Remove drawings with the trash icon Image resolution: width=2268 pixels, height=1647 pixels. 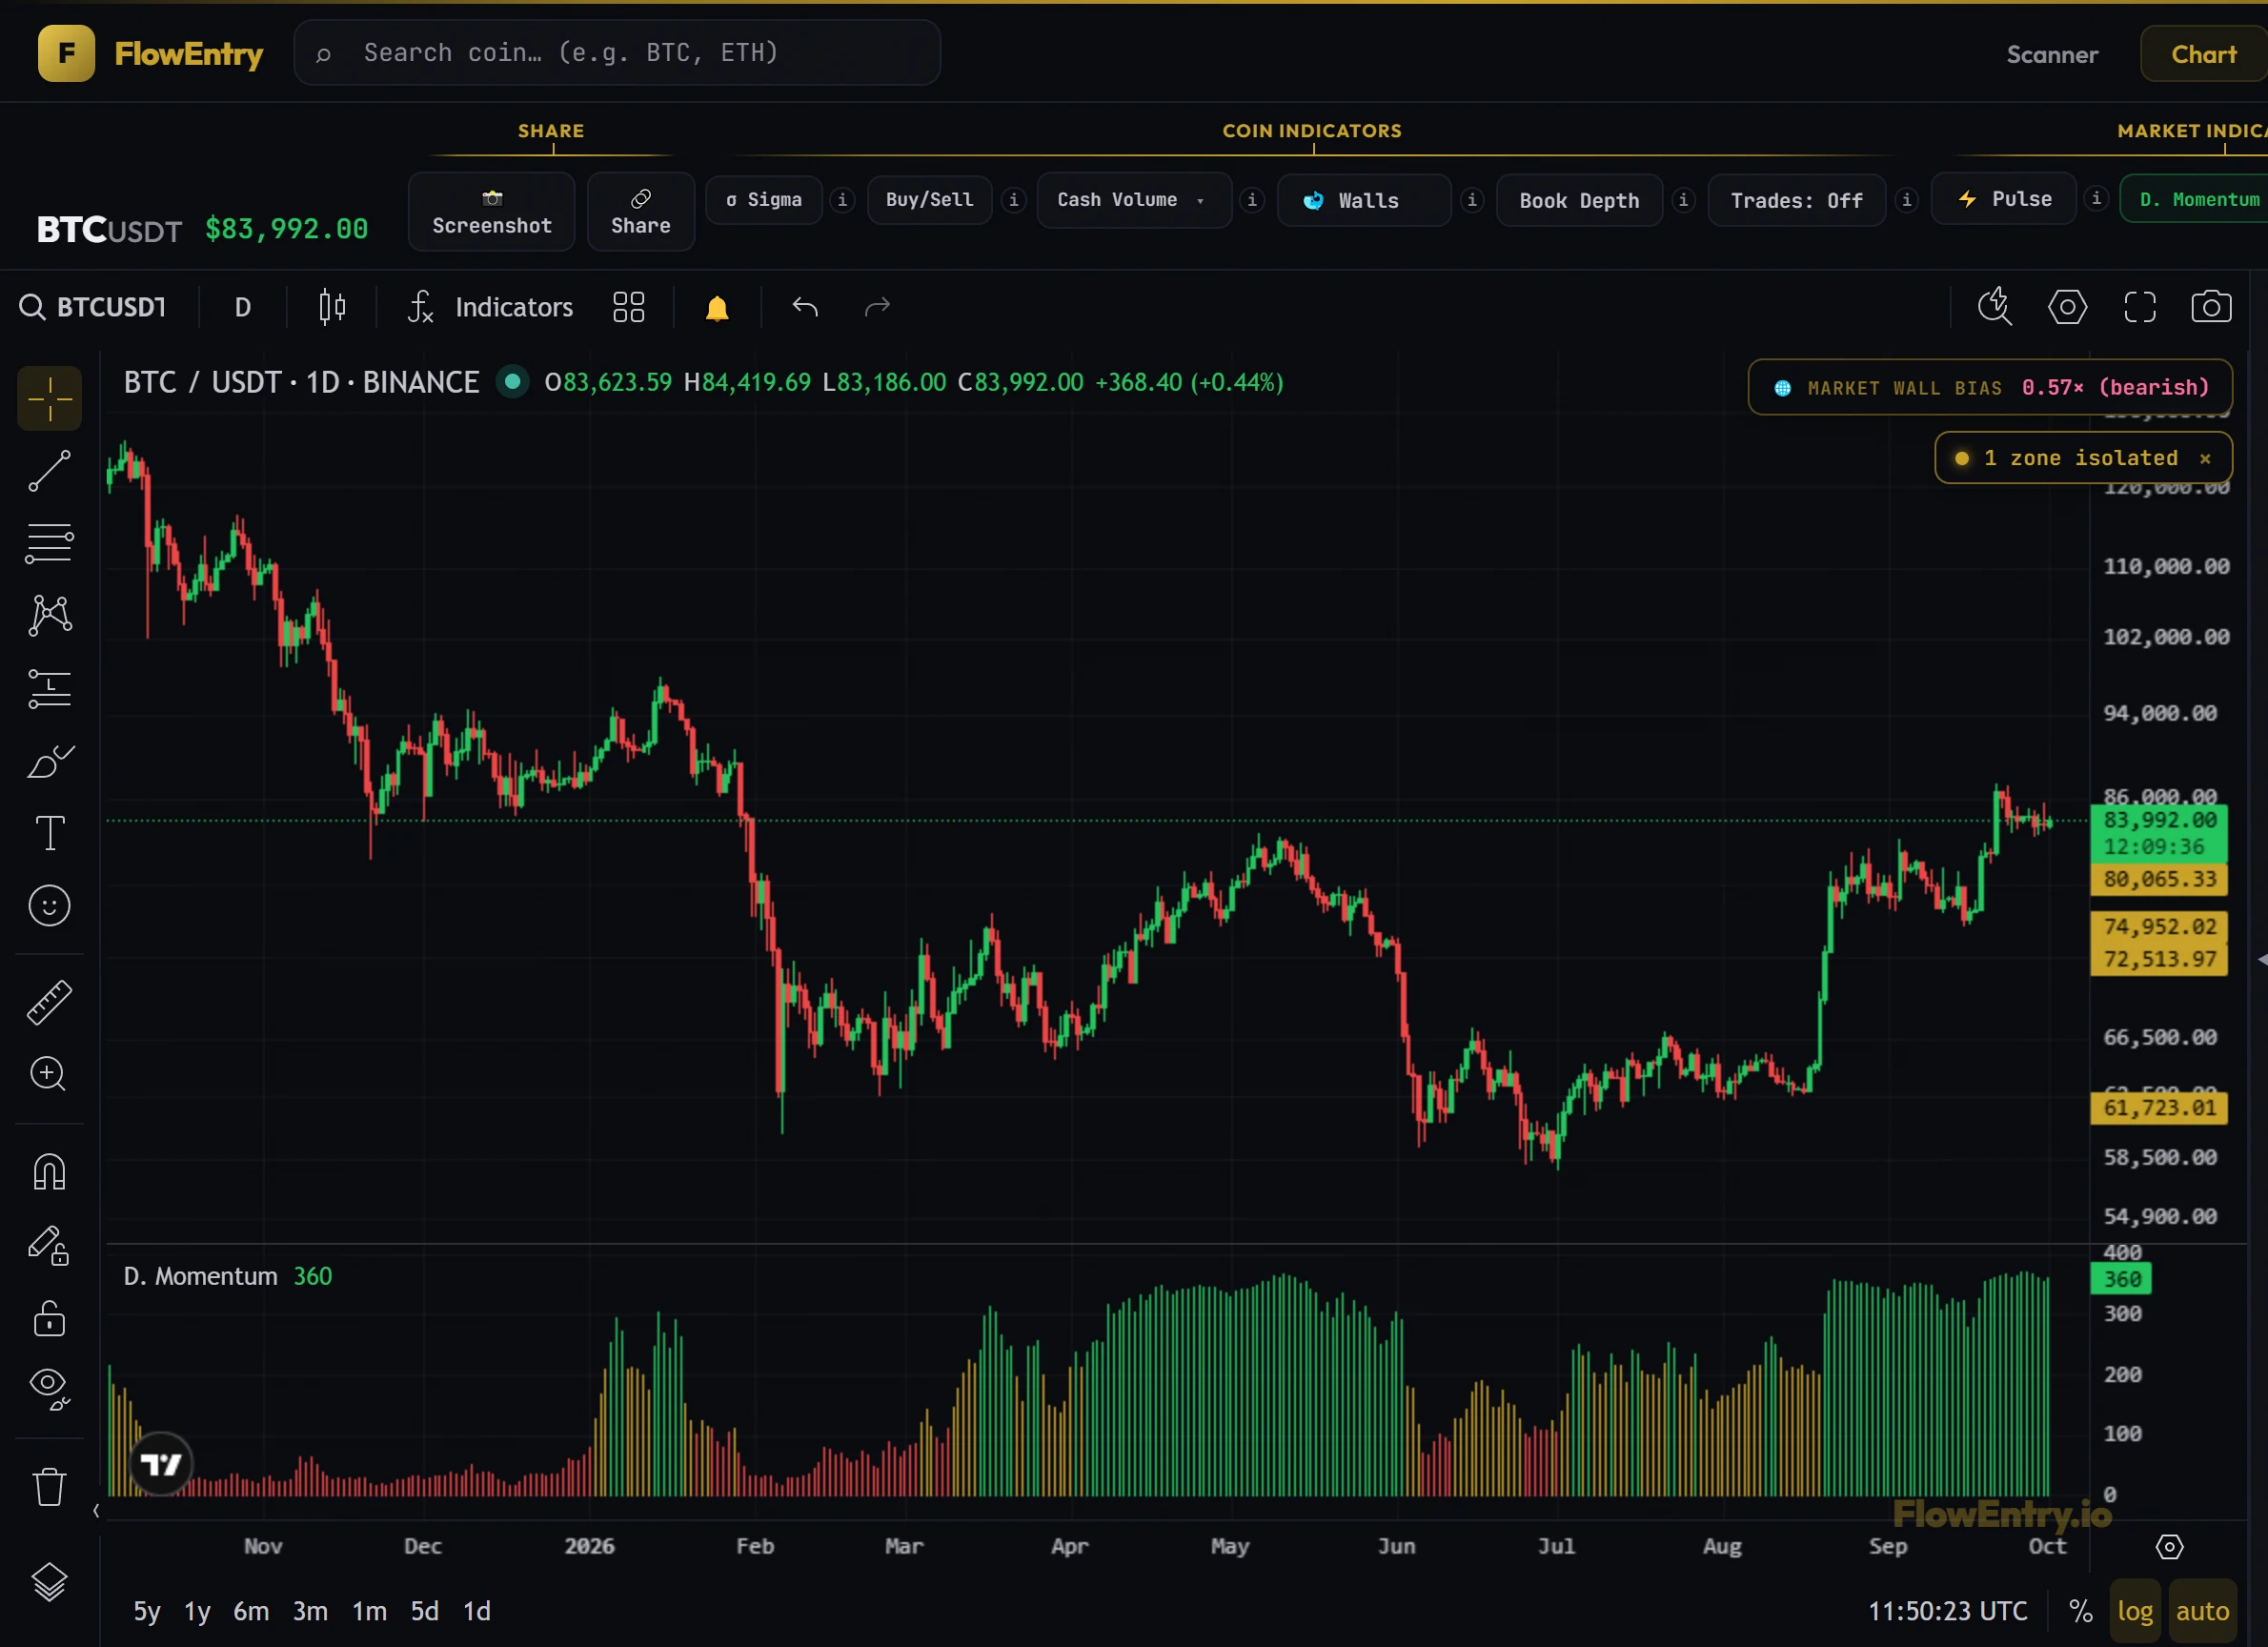coord(49,1487)
